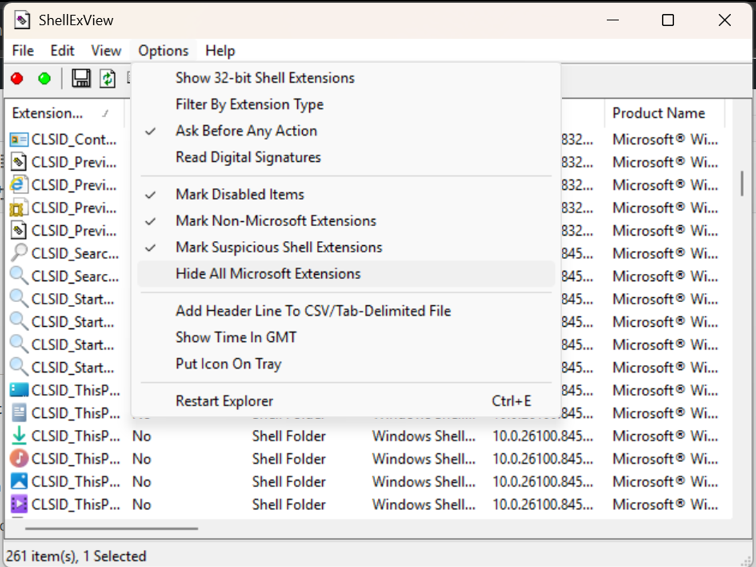Click the status bar item count text
The height and width of the screenshot is (567, 756).
click(x=76, y=556)
